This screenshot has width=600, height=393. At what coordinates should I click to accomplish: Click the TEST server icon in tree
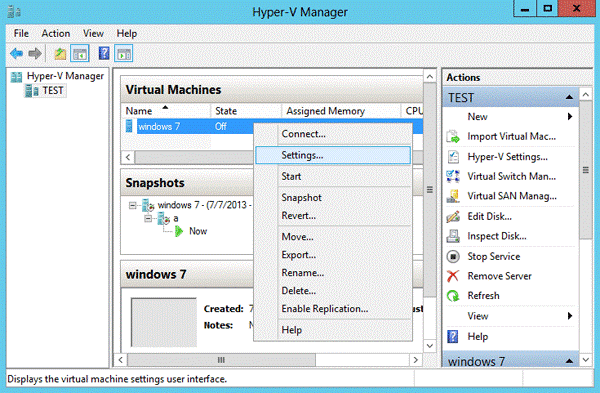31,91
